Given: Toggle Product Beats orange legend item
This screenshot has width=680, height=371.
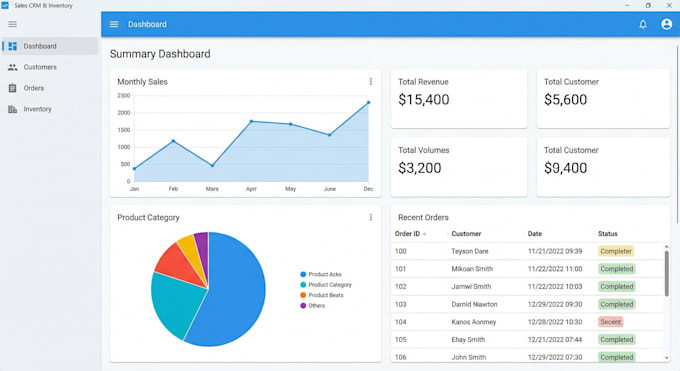Looking at the screenshot, I should (x=322, y=295).
